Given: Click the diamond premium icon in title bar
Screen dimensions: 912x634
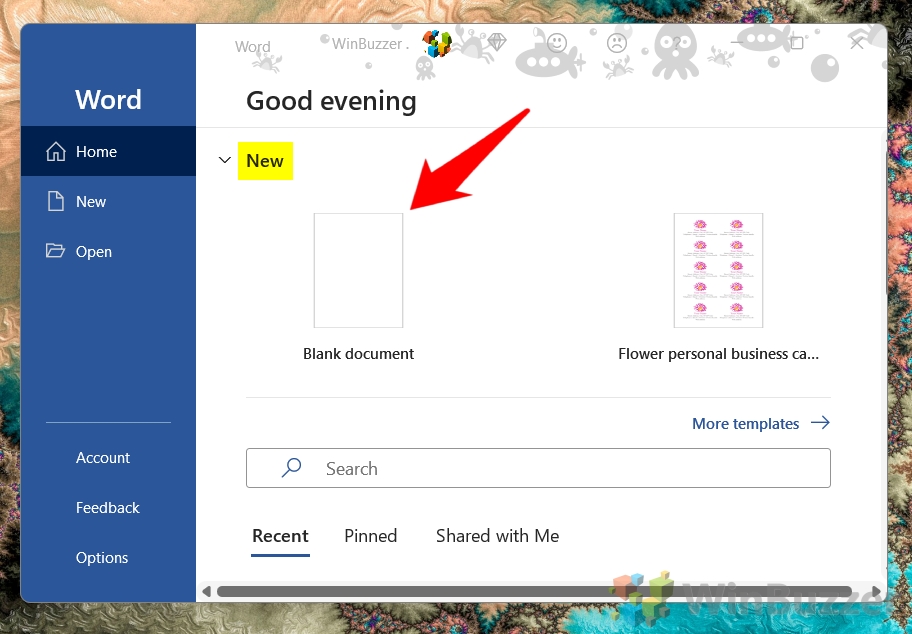Looking at the screenshot, I should 497,42.
